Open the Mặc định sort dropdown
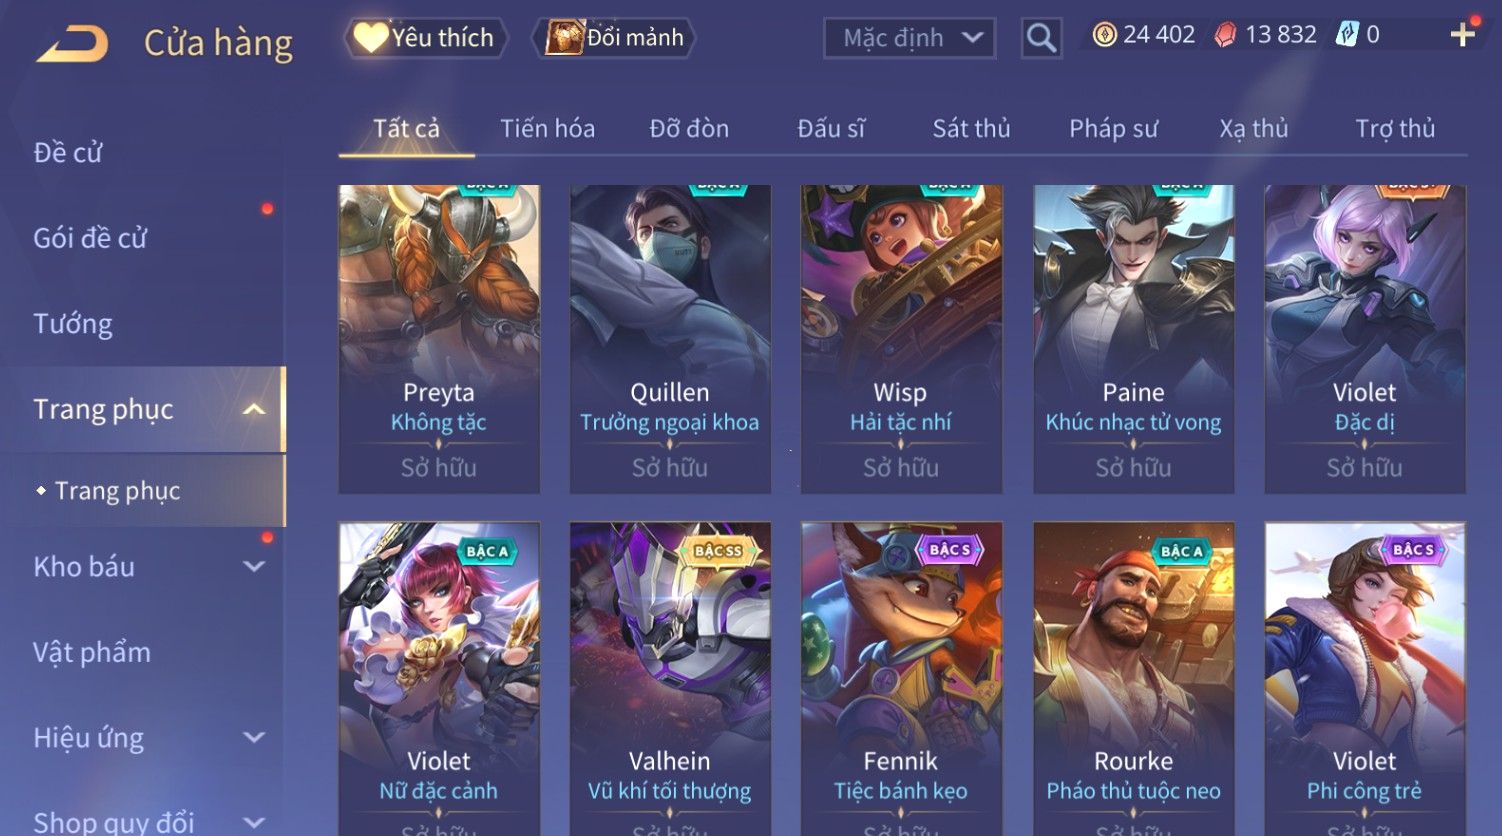This screenshot has width=1502, height=836. (x=909, y=38)
